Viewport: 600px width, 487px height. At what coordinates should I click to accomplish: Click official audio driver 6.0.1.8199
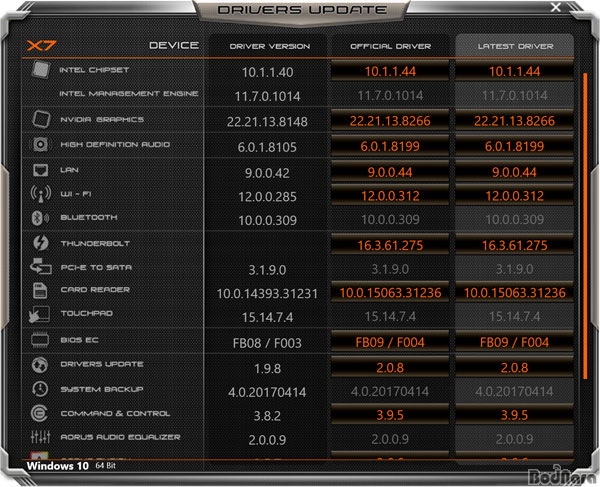coord(390,146)
